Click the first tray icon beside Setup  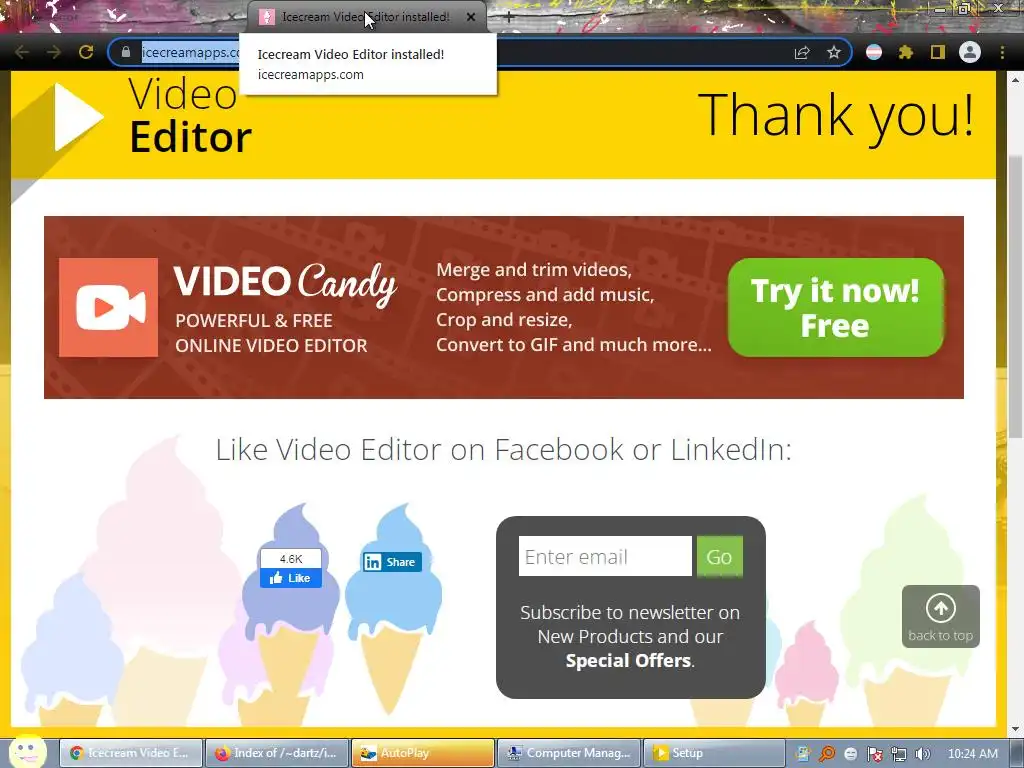coord(803,754)
